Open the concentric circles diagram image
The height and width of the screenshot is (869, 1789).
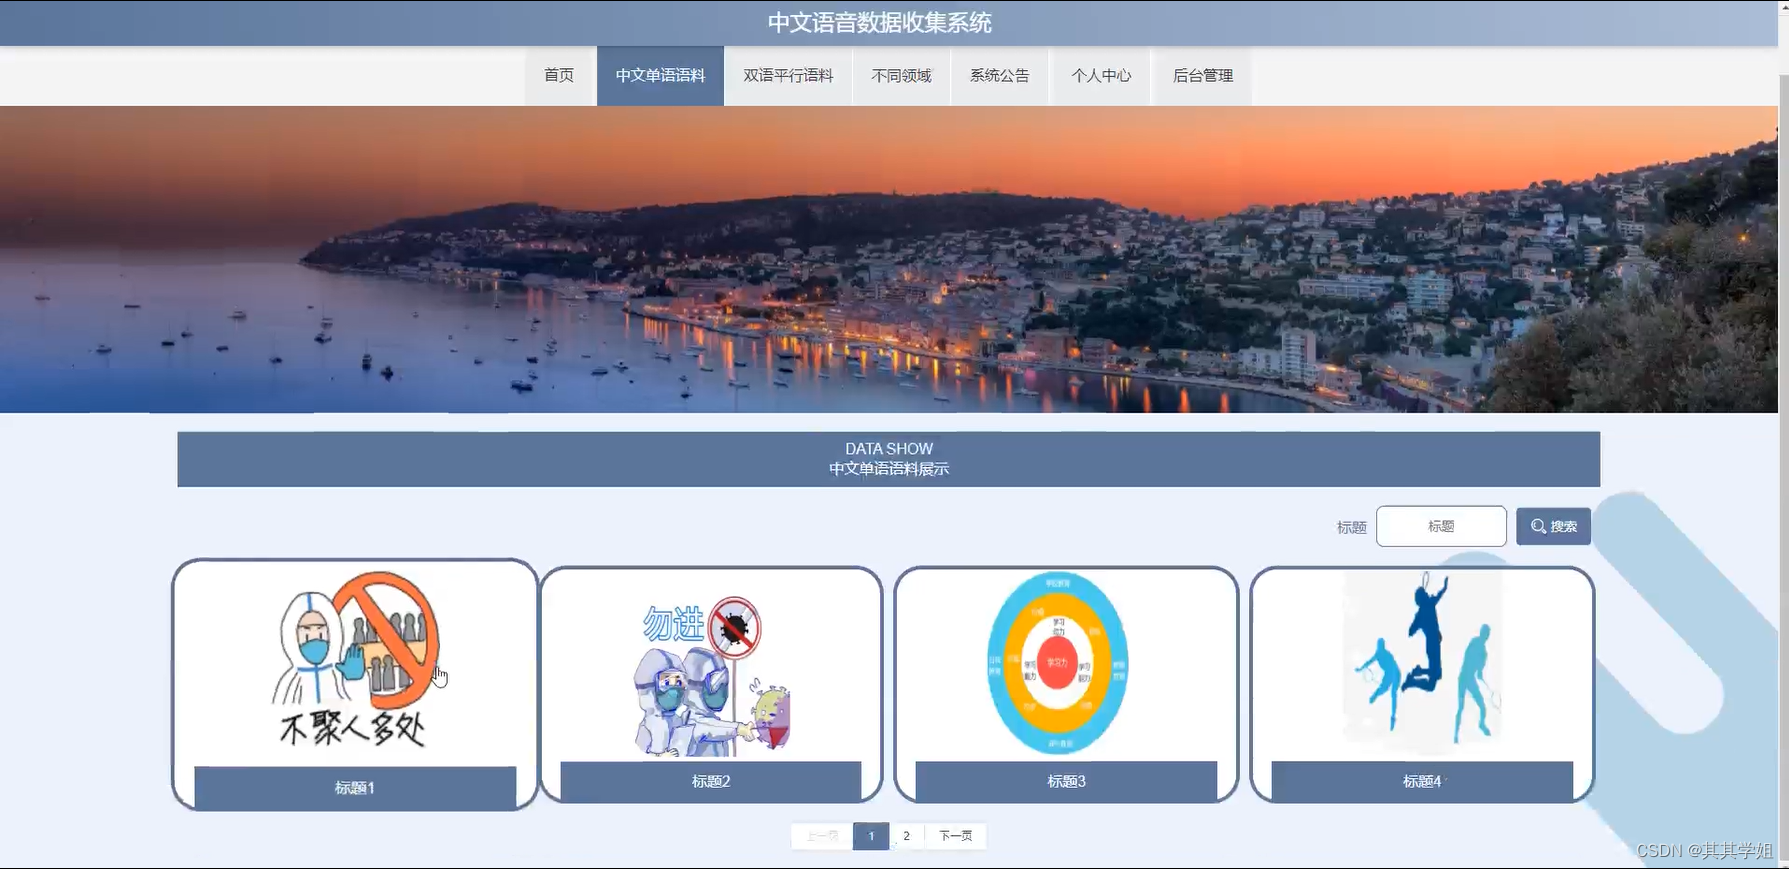point(1057,663)
